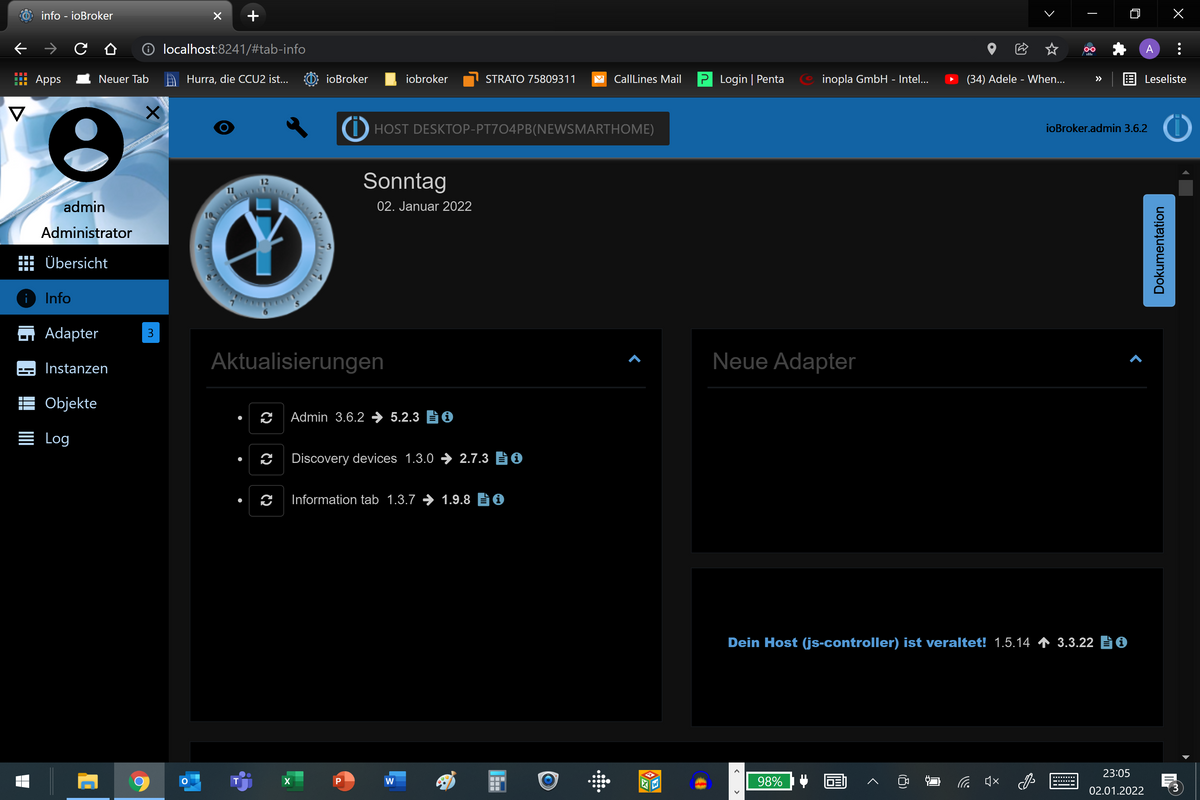The height and width of the screenshot is (800, 1200).
Task: Select the 'info - ioBroker' tab
Action: coord(120,16)
